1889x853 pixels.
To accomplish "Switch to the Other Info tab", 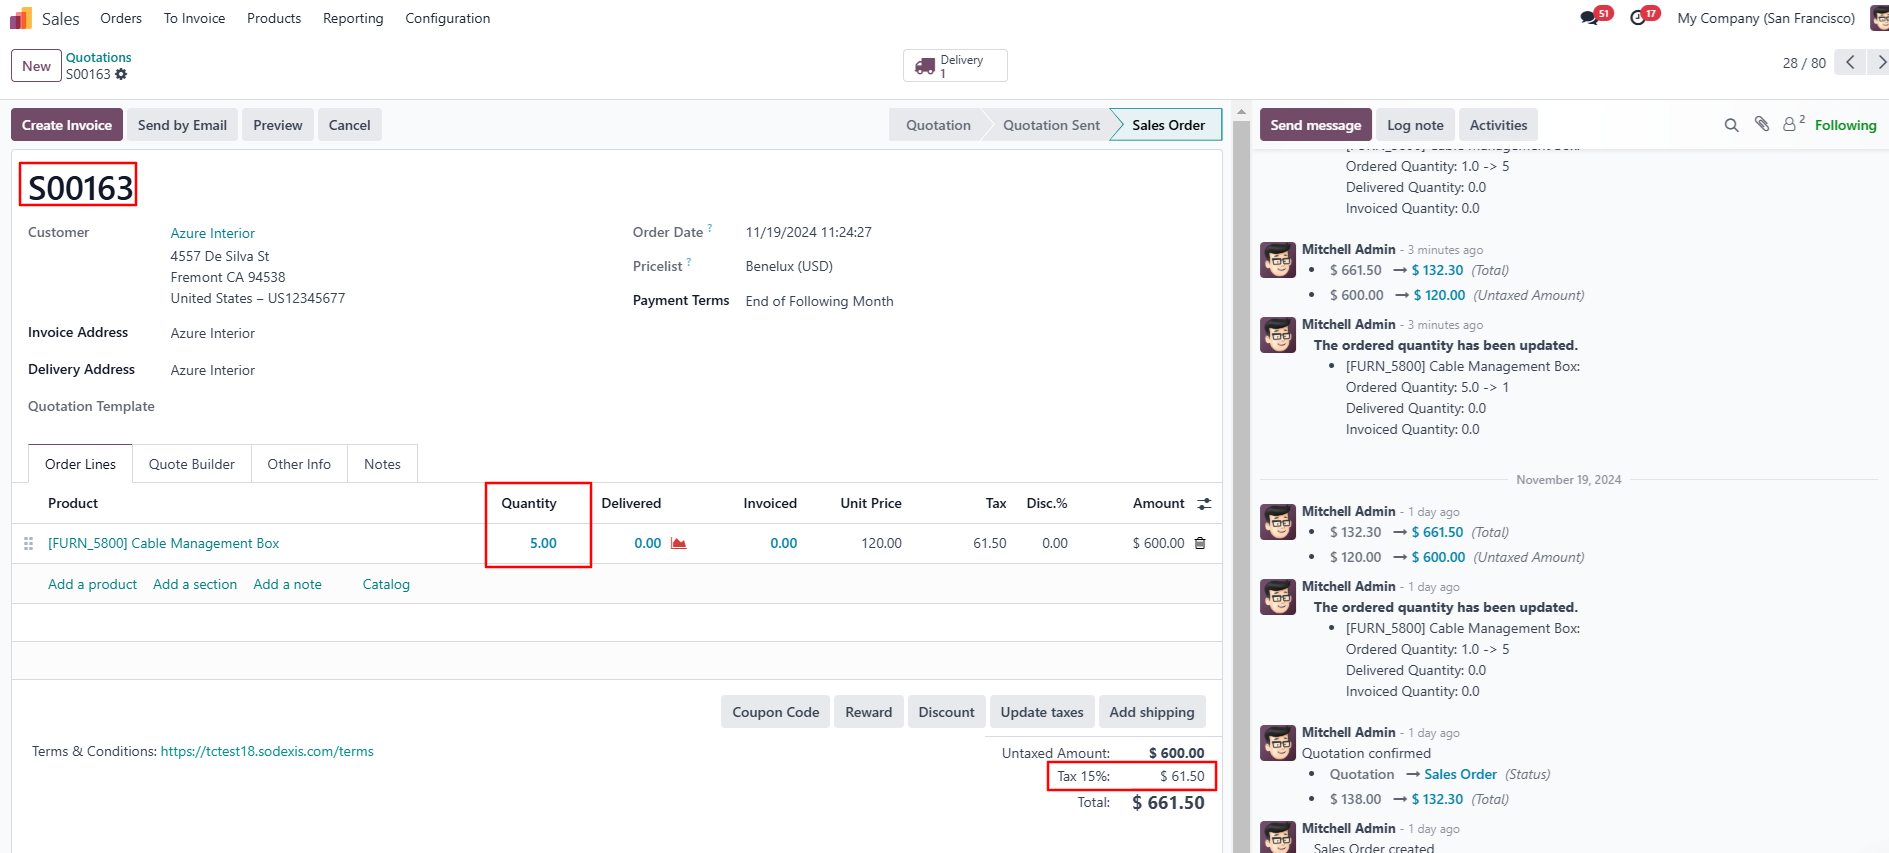I will coord(299,464).
